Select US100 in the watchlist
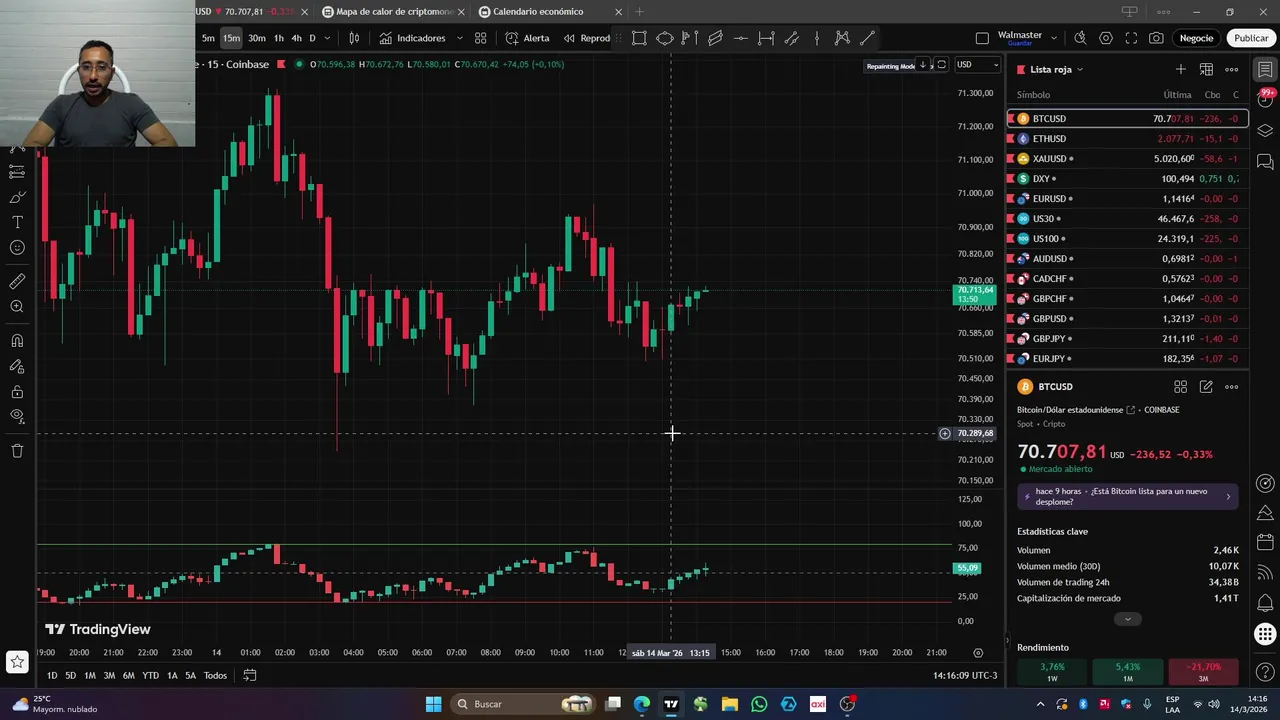 (1127, 239)
